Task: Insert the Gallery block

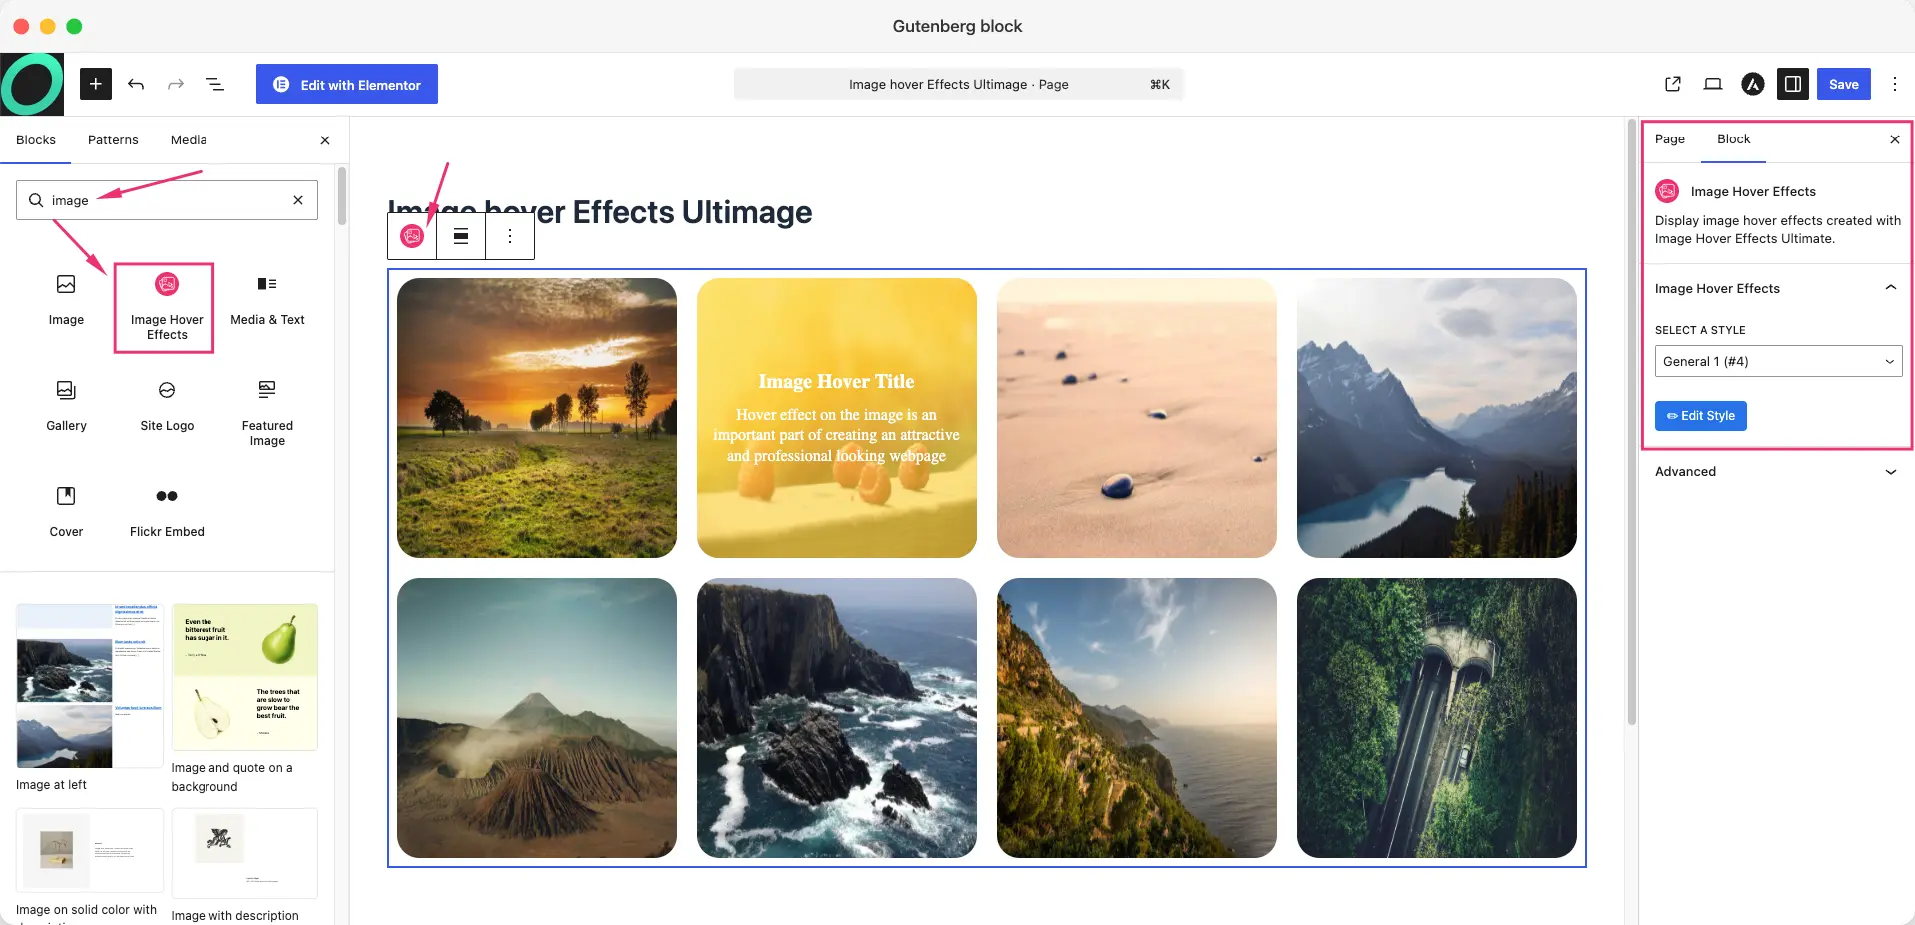Action: click(66, 407)
